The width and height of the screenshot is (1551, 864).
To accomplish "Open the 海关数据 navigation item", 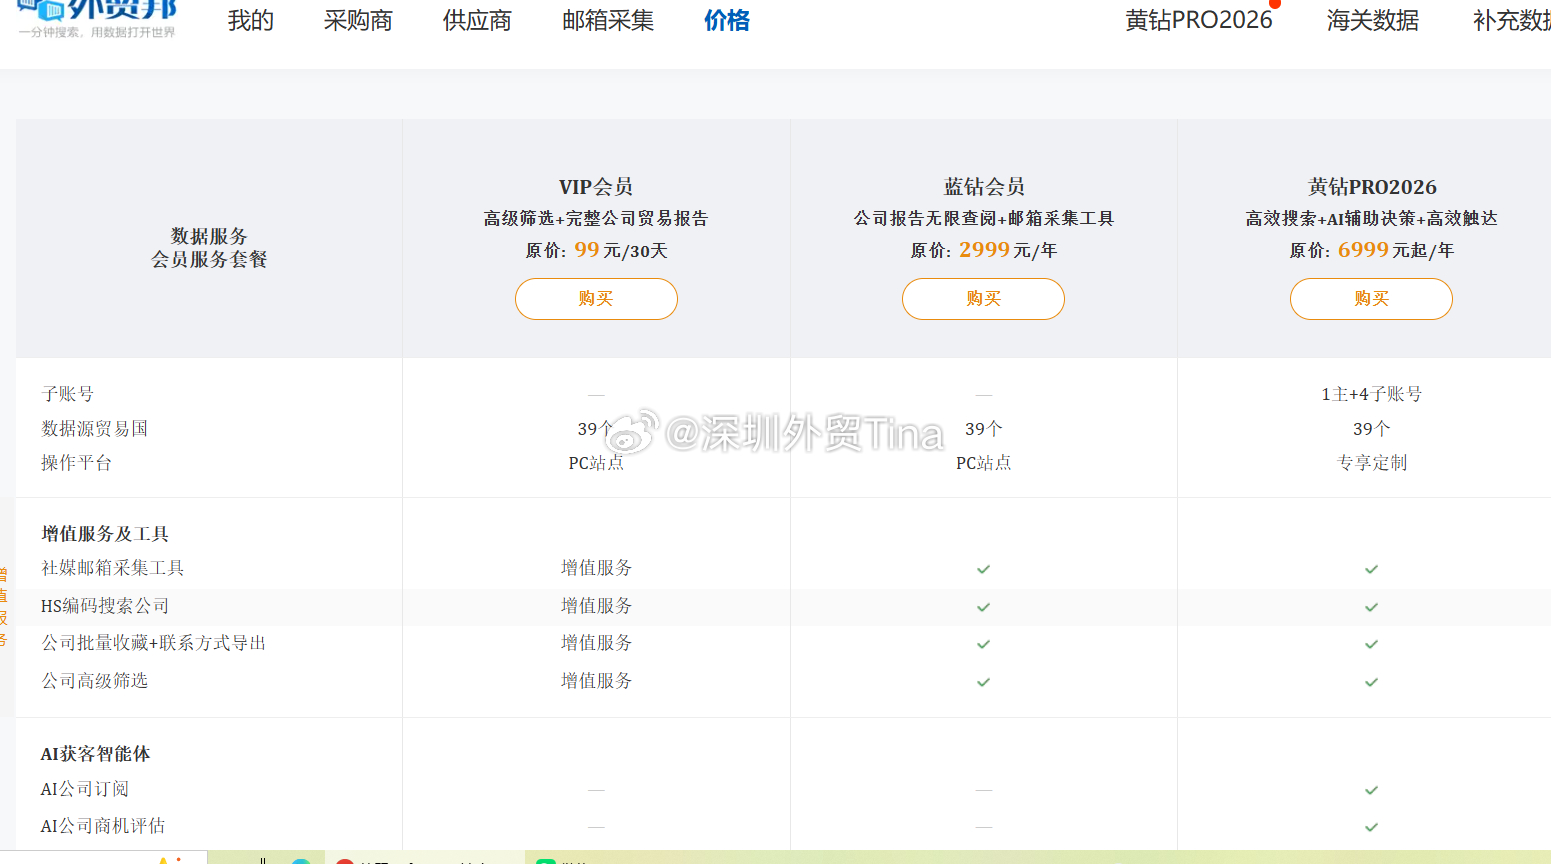I will click(1373, 20).
